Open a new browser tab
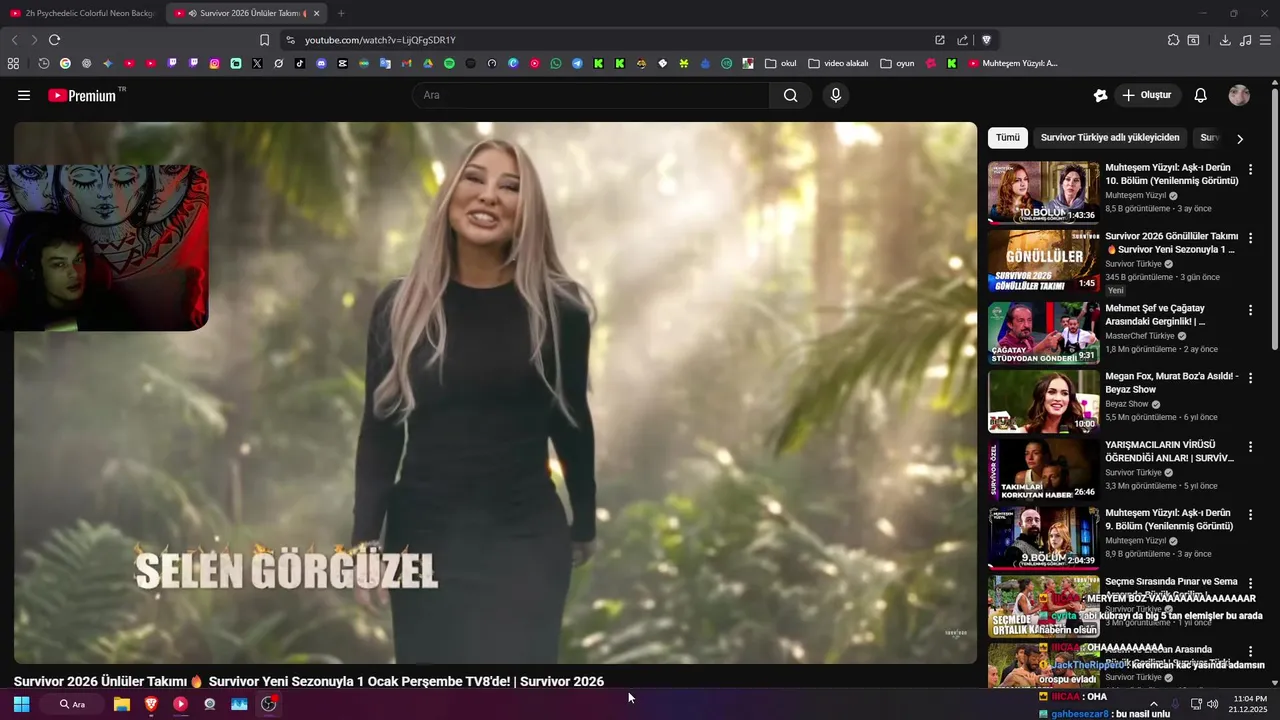1280x720 pixels. coord(341,13)
